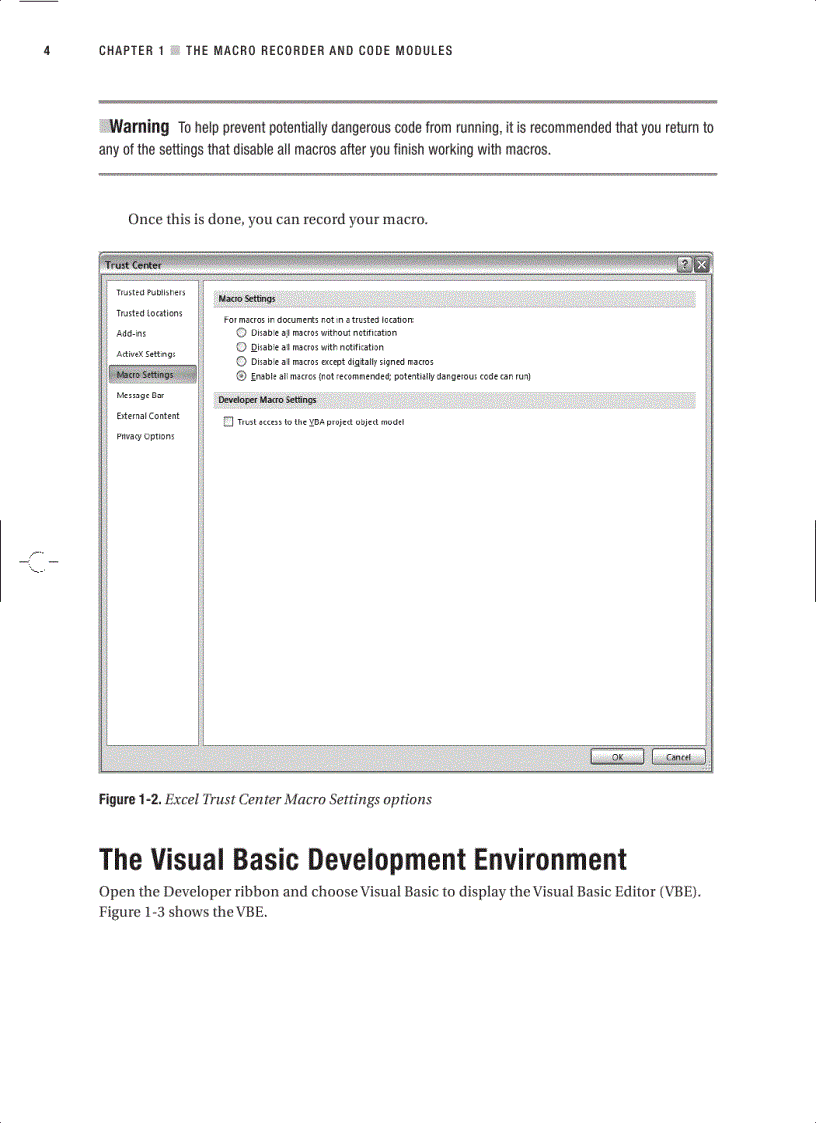Click the Help icon on the Trust Center title bar

pos(683,265)
